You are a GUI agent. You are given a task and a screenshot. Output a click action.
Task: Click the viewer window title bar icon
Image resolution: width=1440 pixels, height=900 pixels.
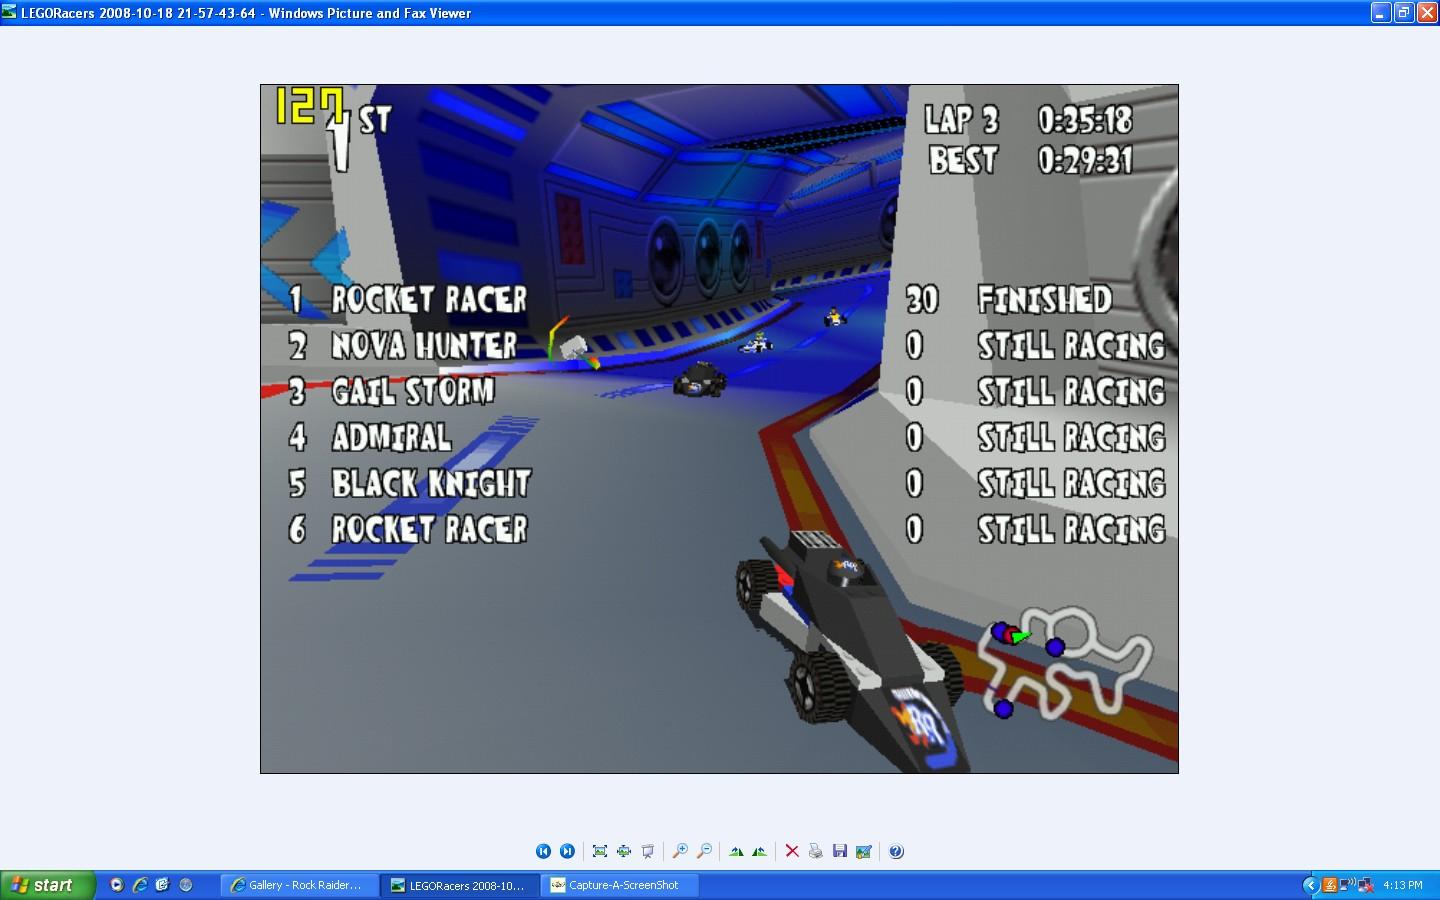[9, 12]
